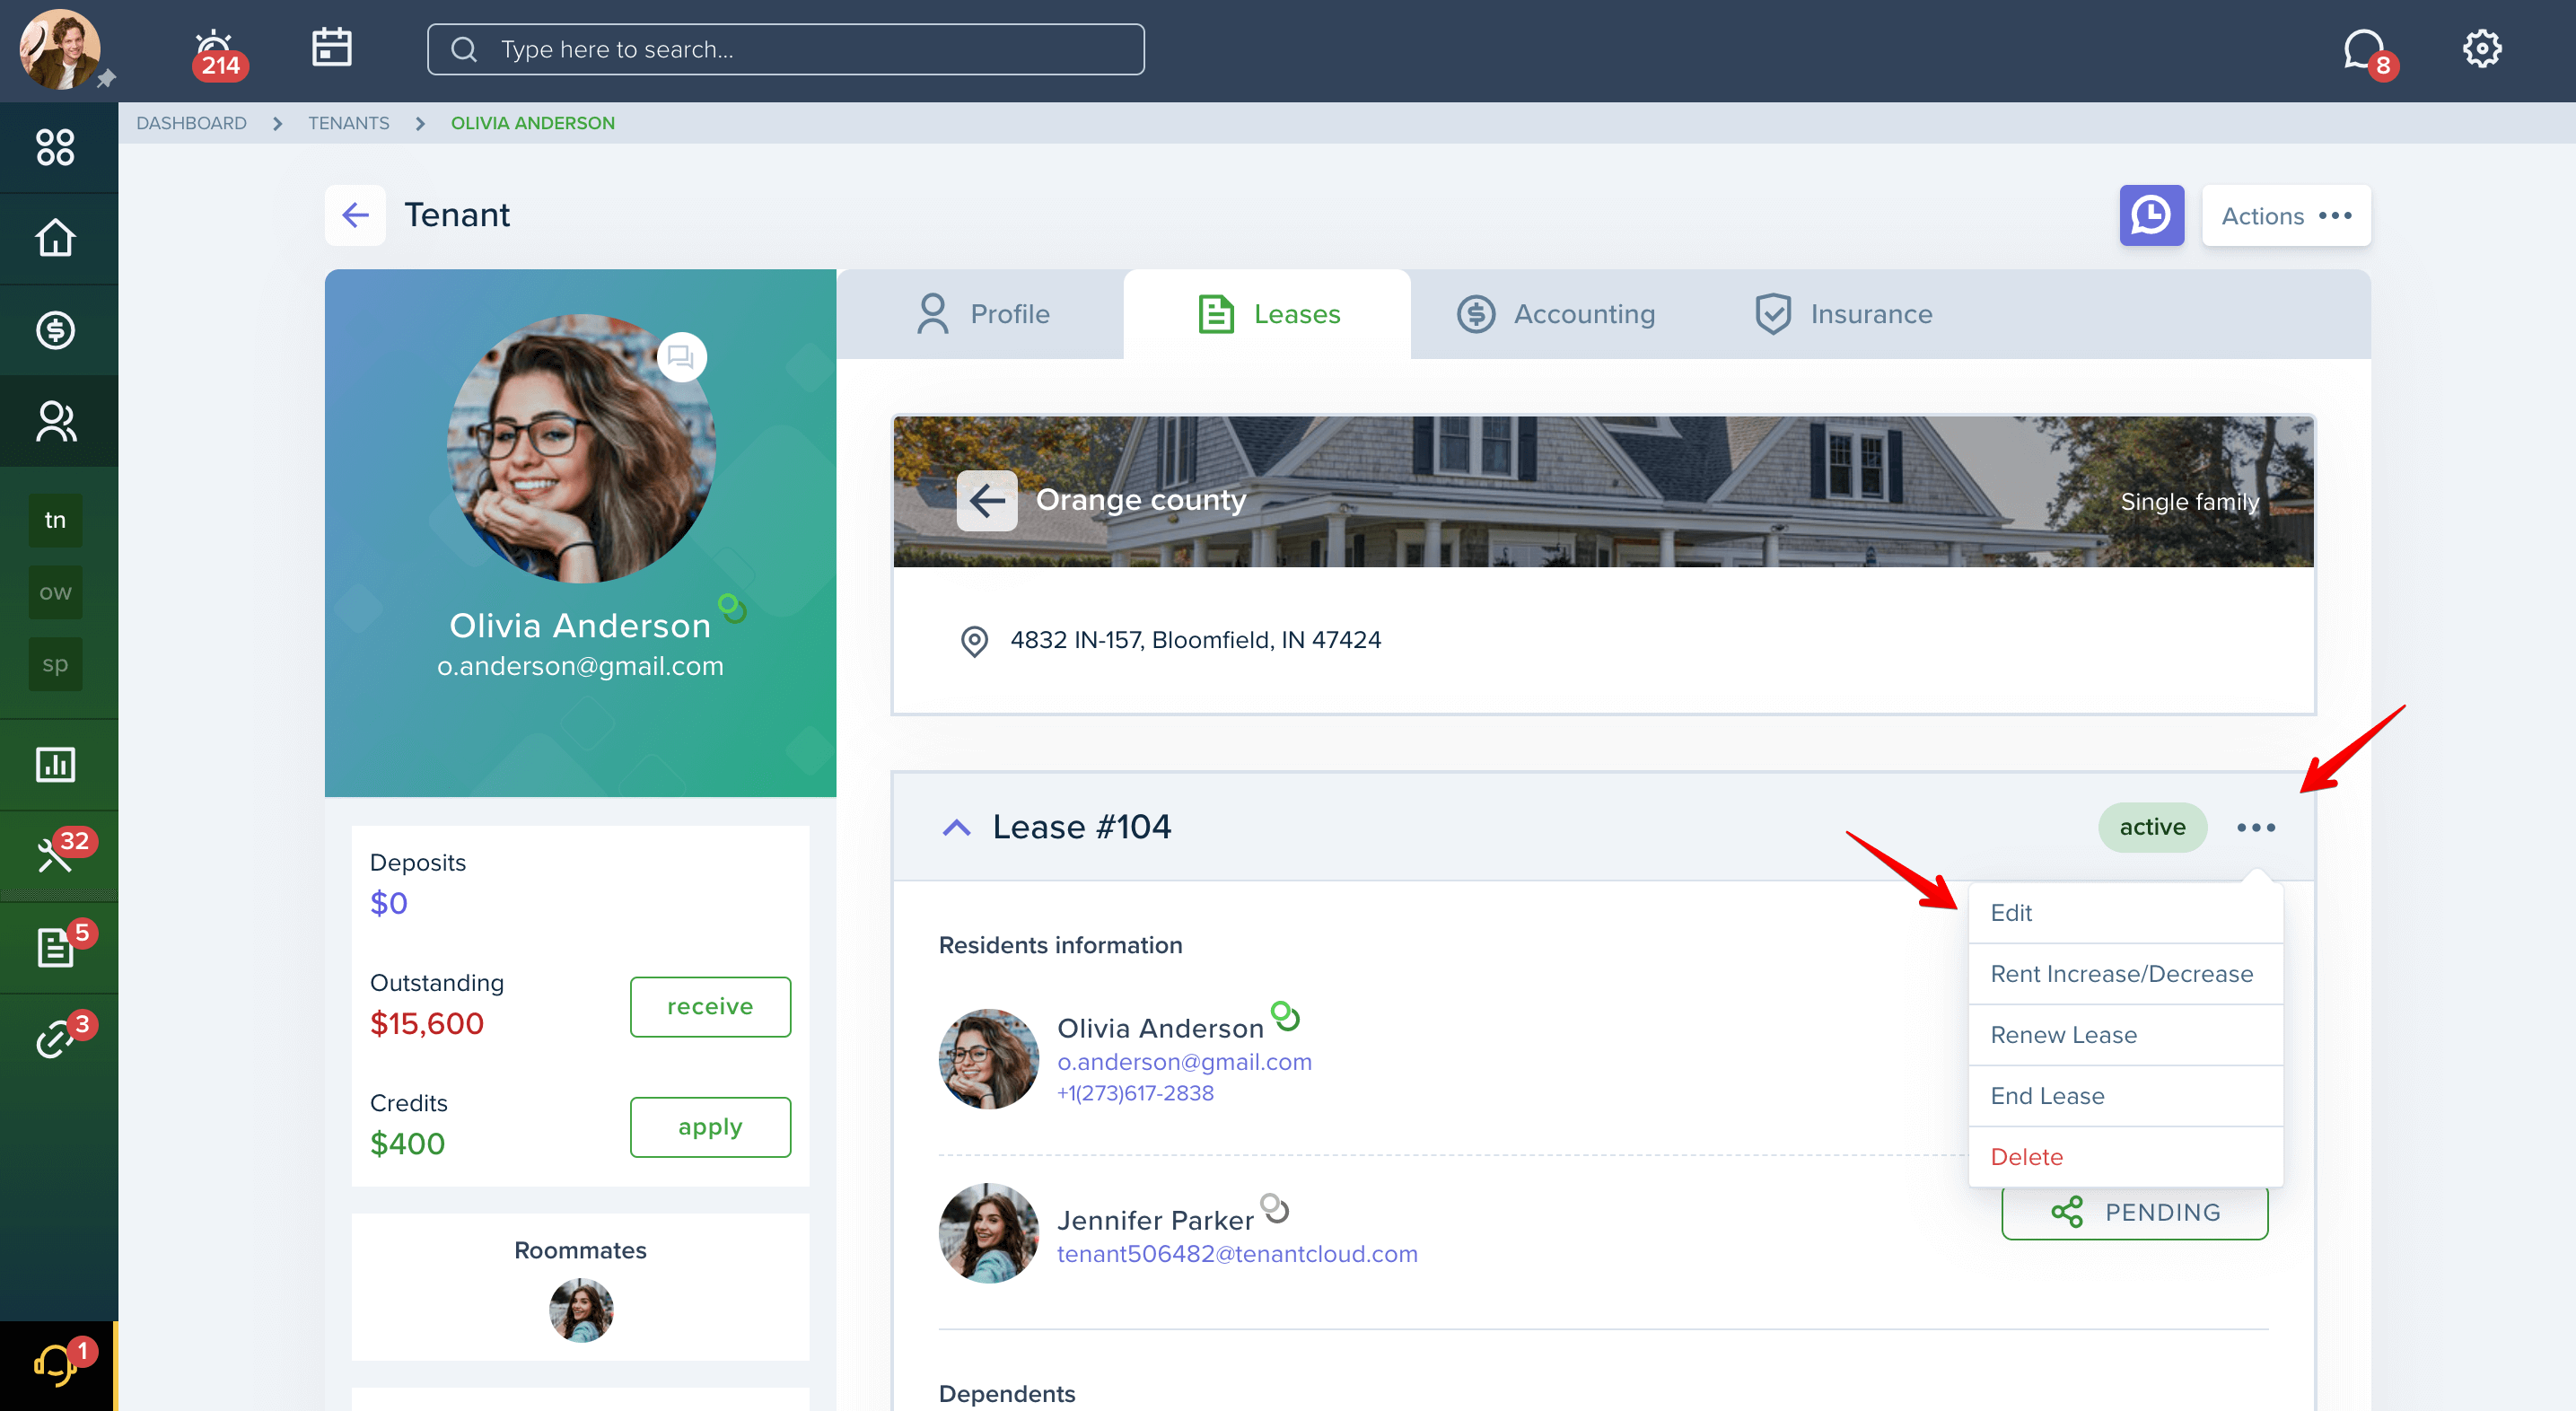Select the 'sp' service pros shortcut in sidebar
Viewport: 2576px width, 1411px height.
(55, 664)
